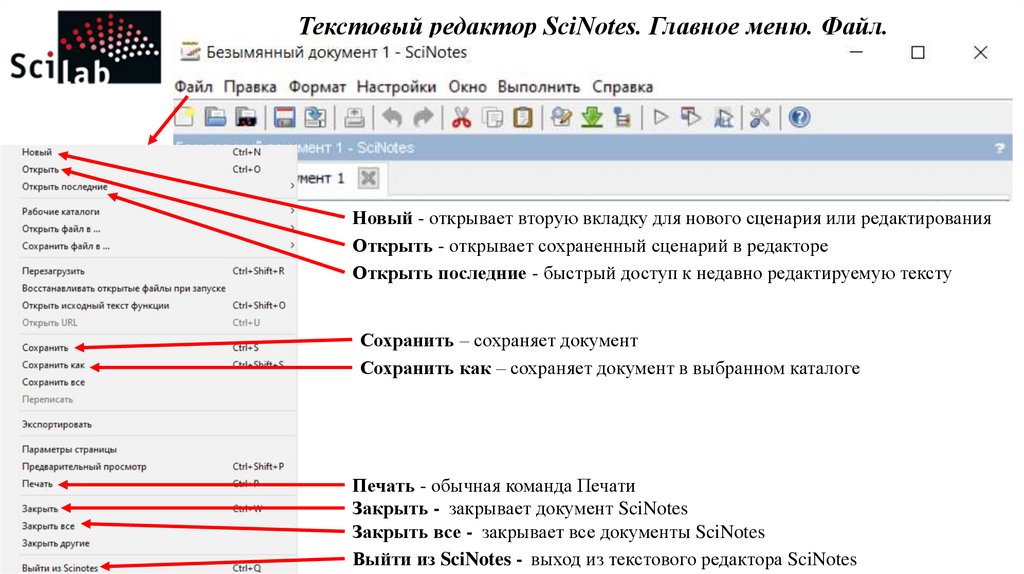Expand the Открыть последние submenu arrow
The image size is (1024, 574).
click(x=292, y=186)
